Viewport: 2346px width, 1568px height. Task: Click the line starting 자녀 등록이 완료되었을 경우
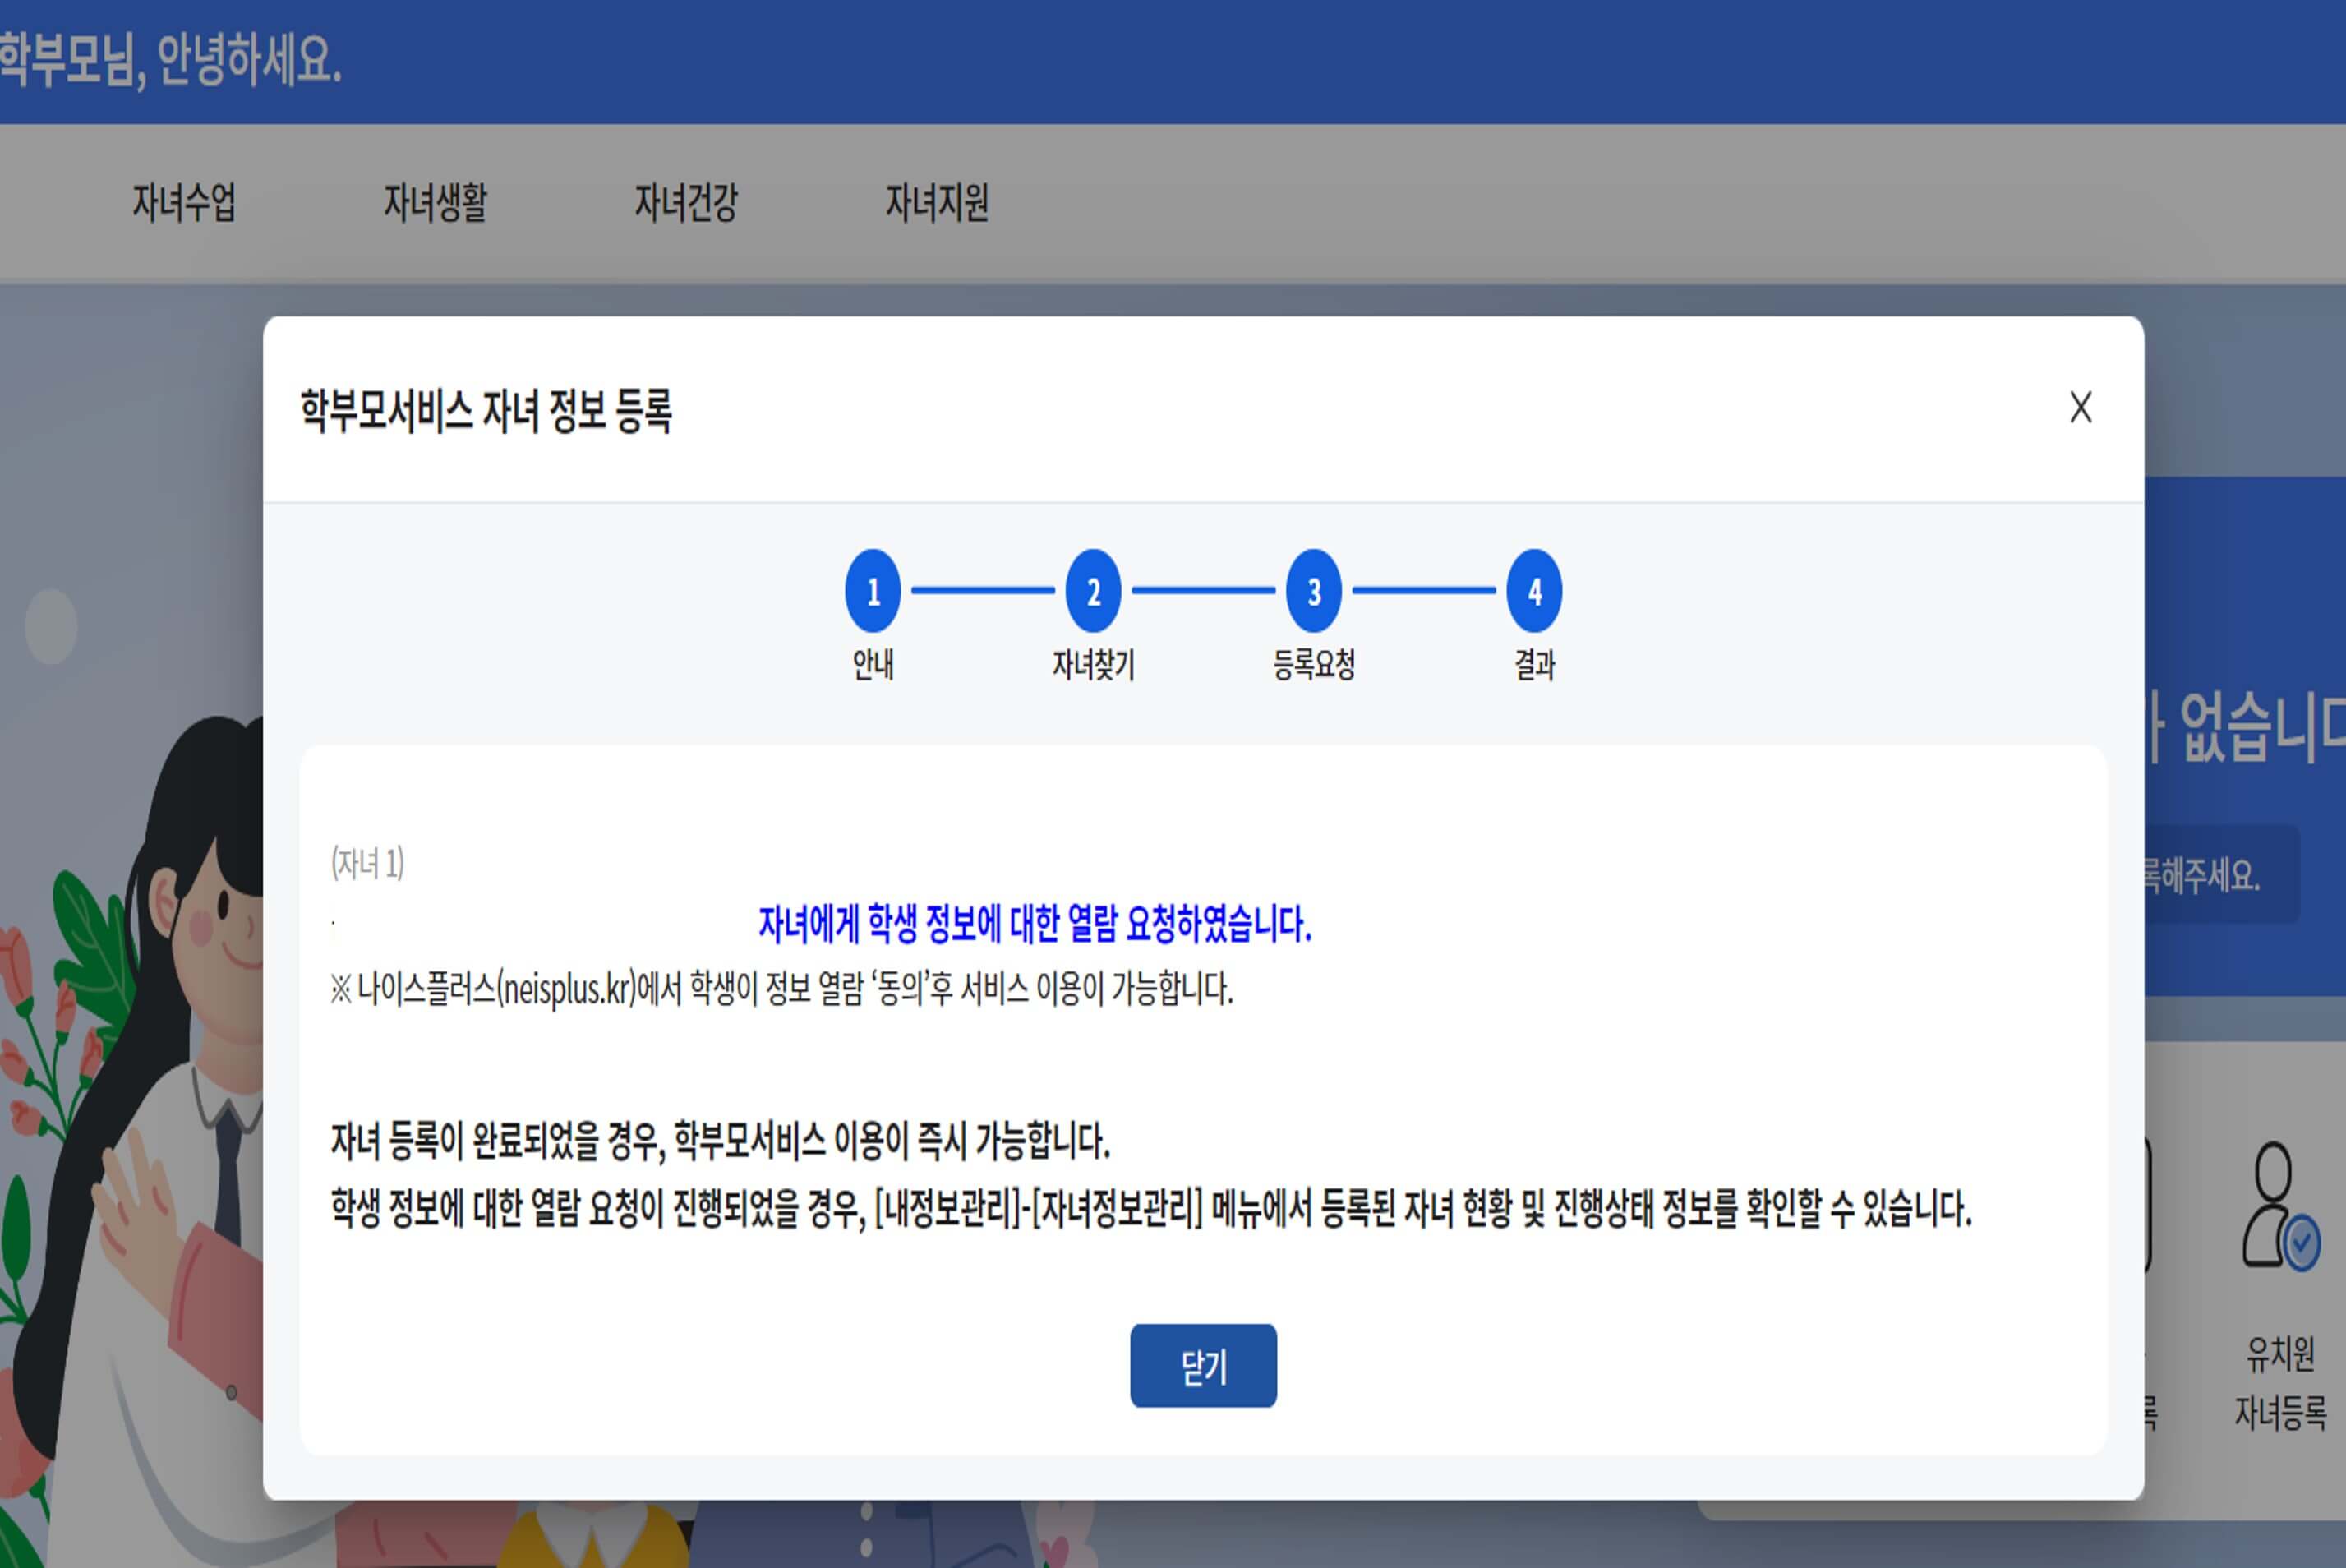(x=720, y=1141)
